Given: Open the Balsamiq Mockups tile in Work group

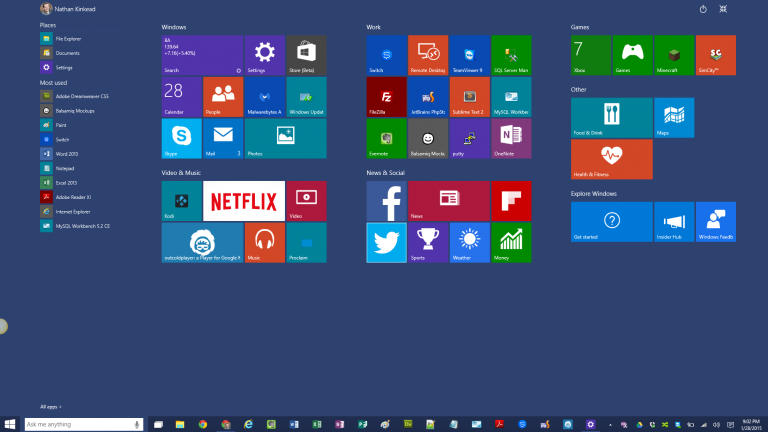Looking at the screenshot, I should (428, 139).
